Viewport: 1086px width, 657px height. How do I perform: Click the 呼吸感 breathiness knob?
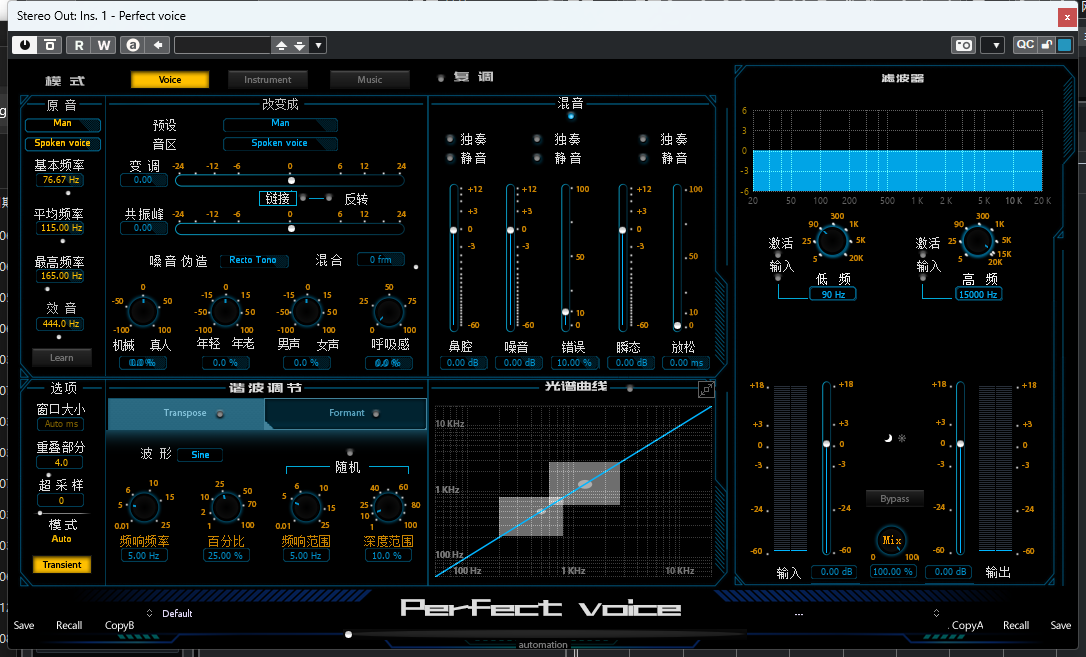click(x=389, y=312)
